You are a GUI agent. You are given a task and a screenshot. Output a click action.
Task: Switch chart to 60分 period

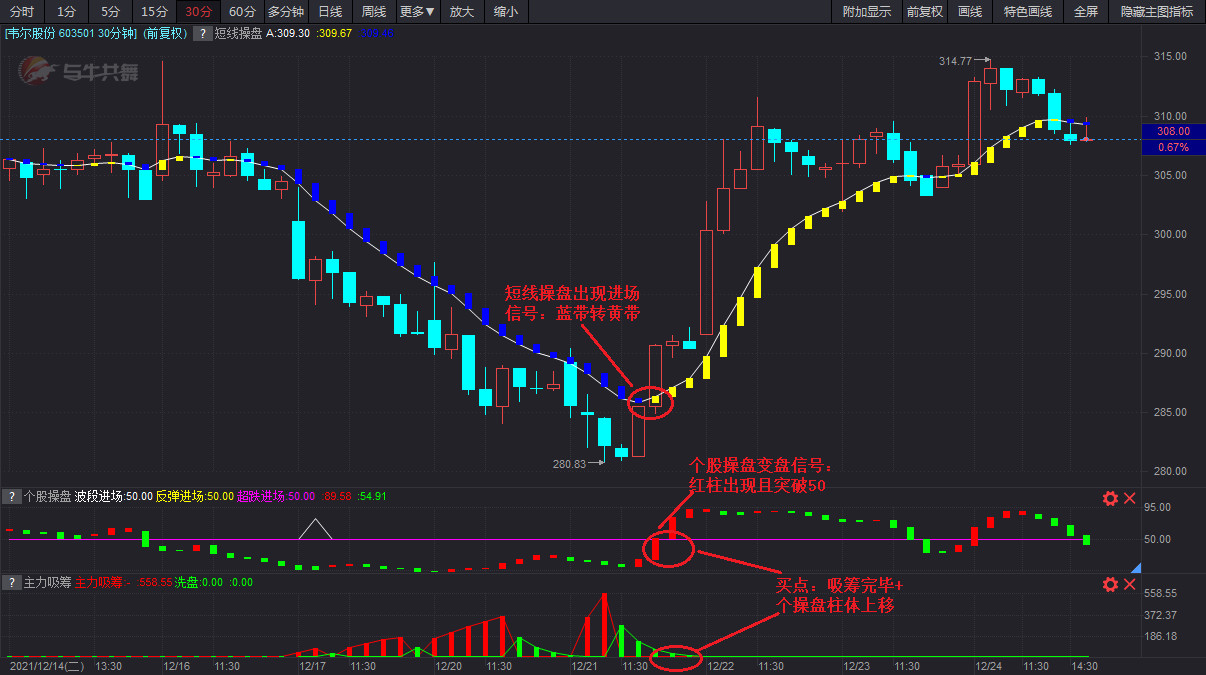242,12
